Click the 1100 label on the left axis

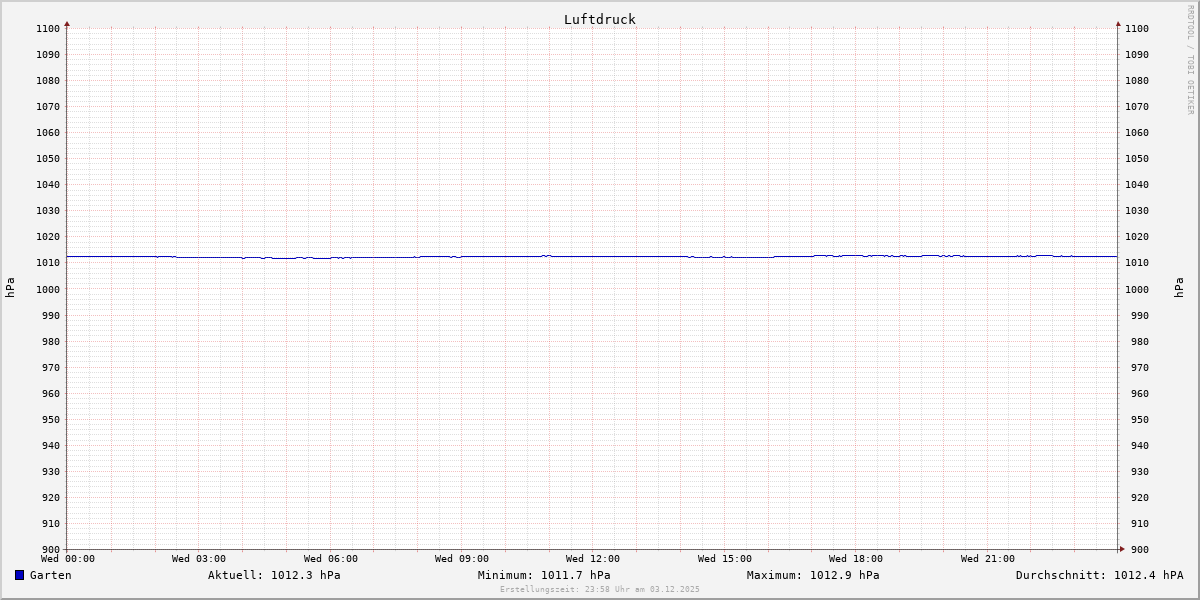point(47,29)
